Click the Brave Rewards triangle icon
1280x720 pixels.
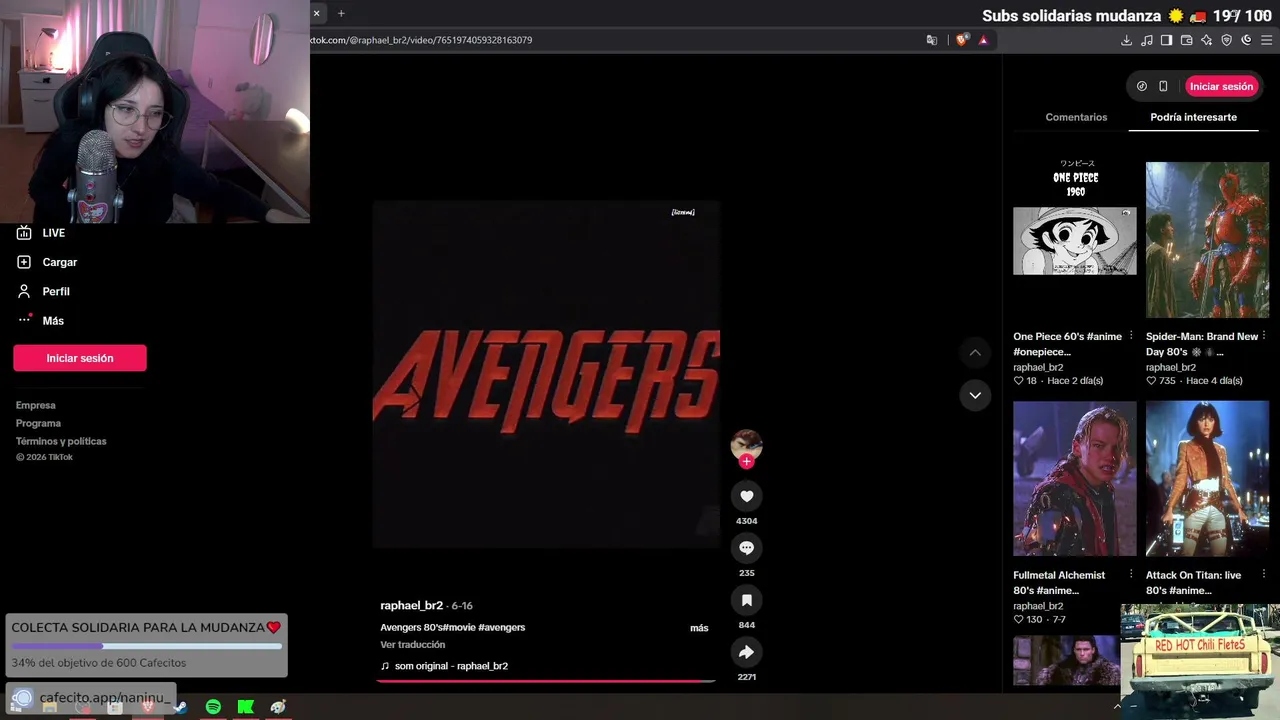[984, 40]
